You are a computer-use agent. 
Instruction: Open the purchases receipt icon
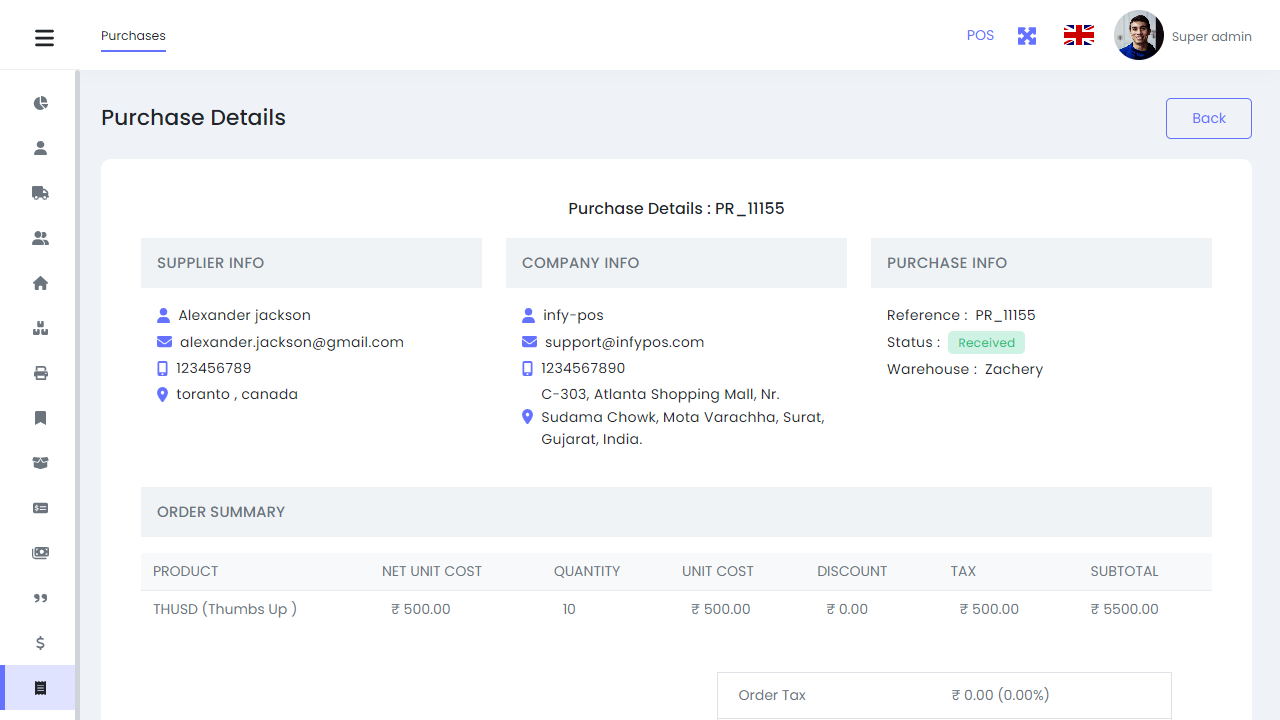[x=40, y=687]
